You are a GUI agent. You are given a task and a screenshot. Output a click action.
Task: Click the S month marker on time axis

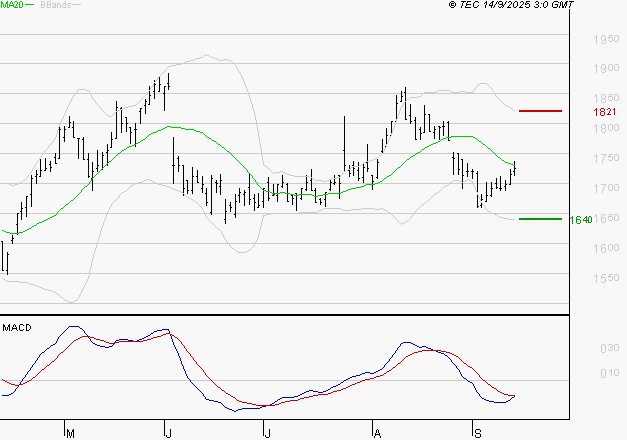[477, 433]
